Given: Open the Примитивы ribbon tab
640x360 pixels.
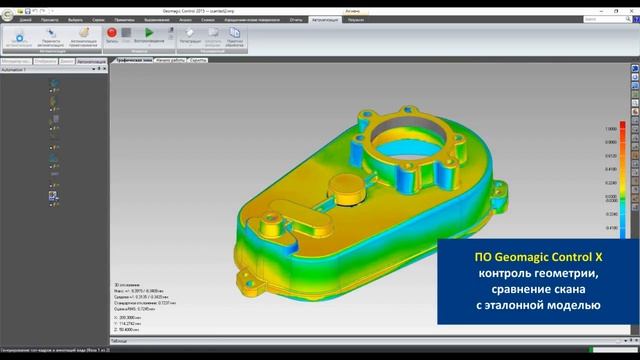Looking at the screenshot, I should point(124,20).
